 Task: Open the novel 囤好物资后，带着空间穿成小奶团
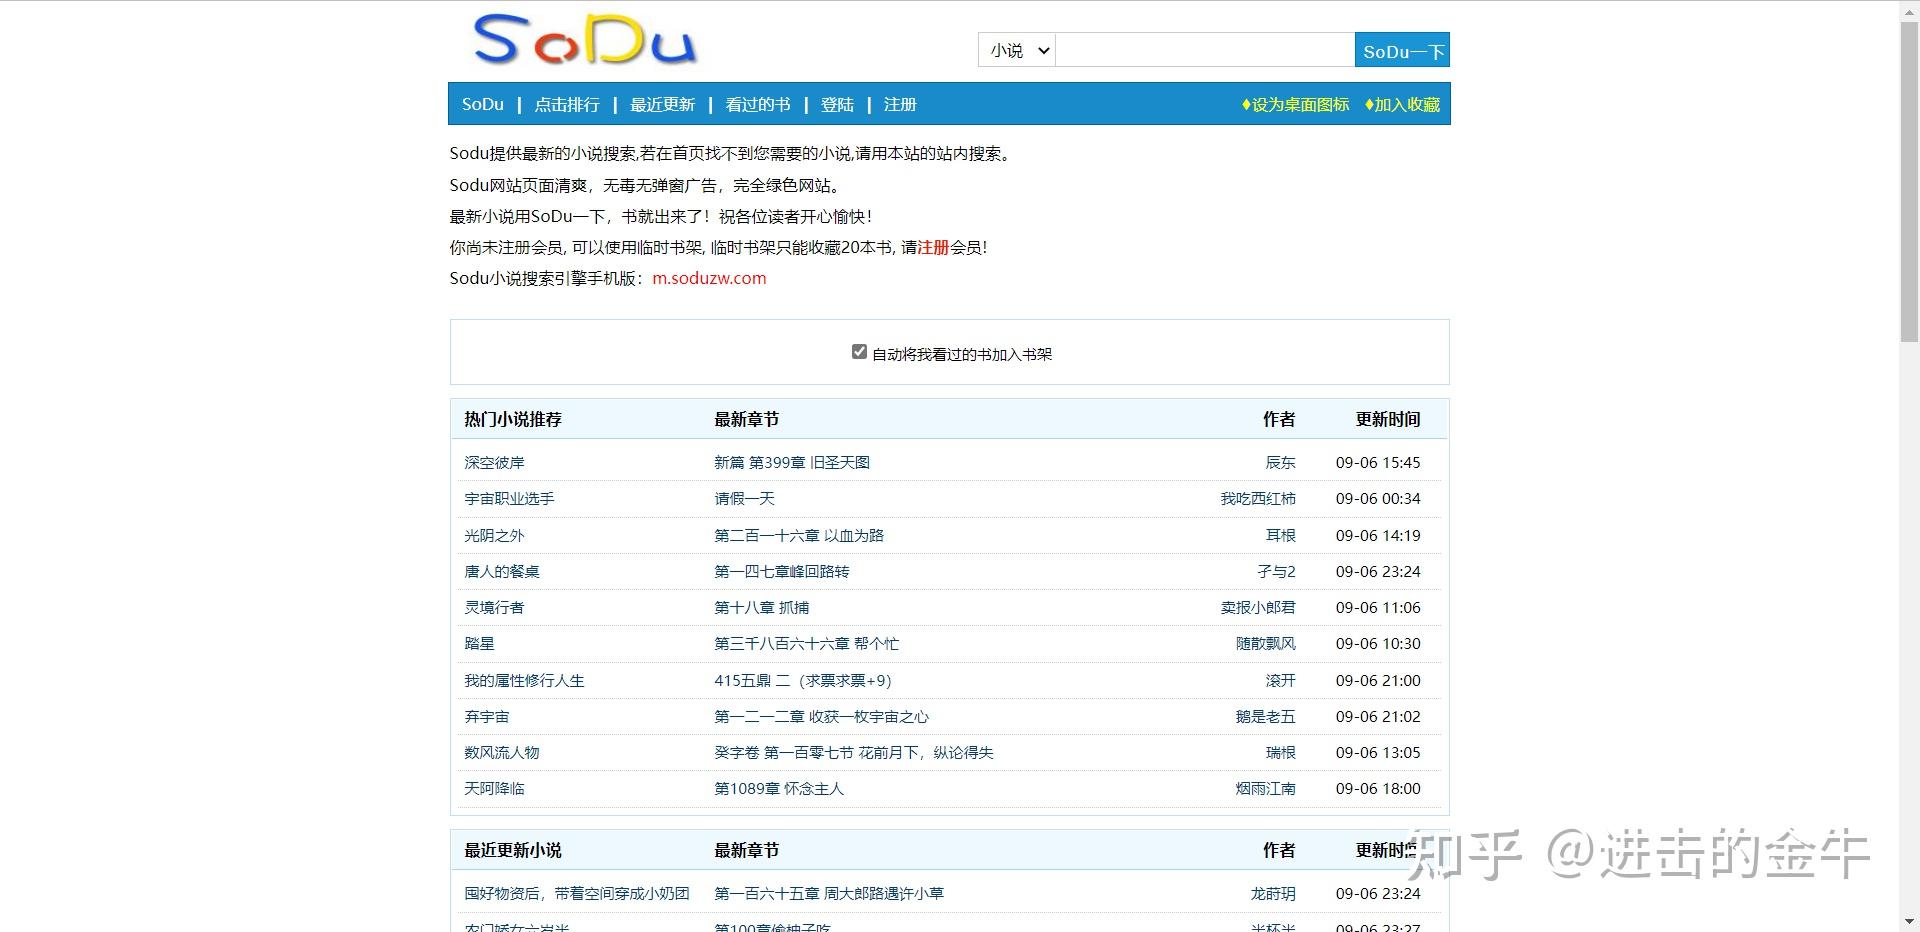point(577,893)
